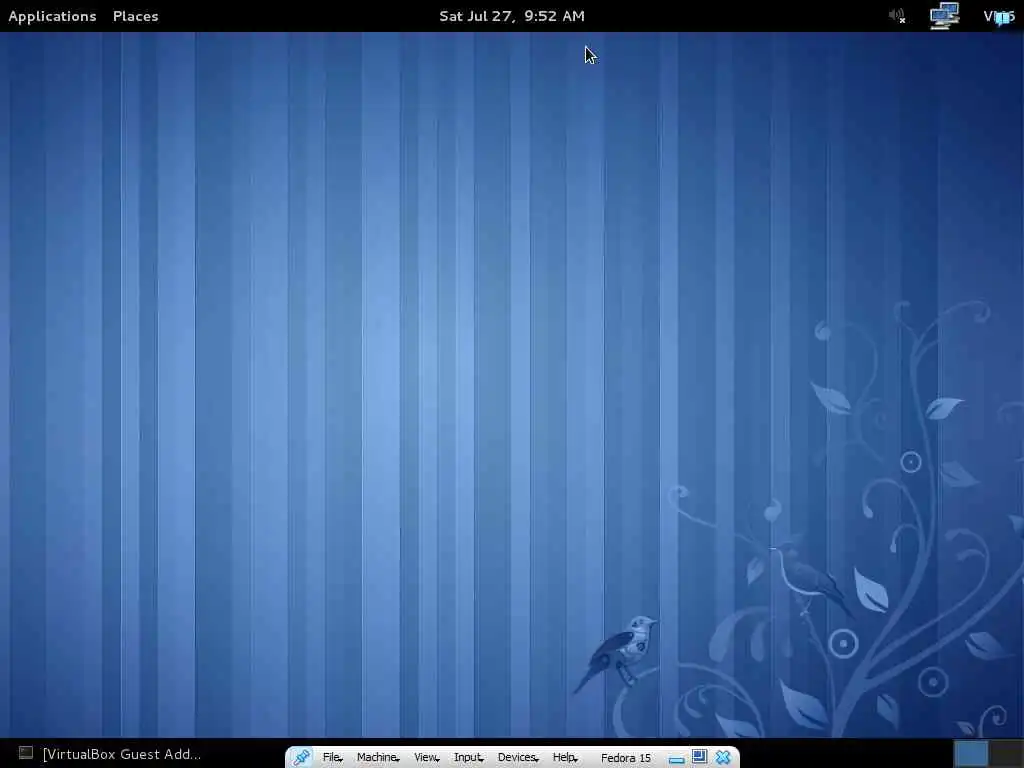Click the muted volume speaker icon
This screenshot has height=768, width=1024.
click(897, 16)
